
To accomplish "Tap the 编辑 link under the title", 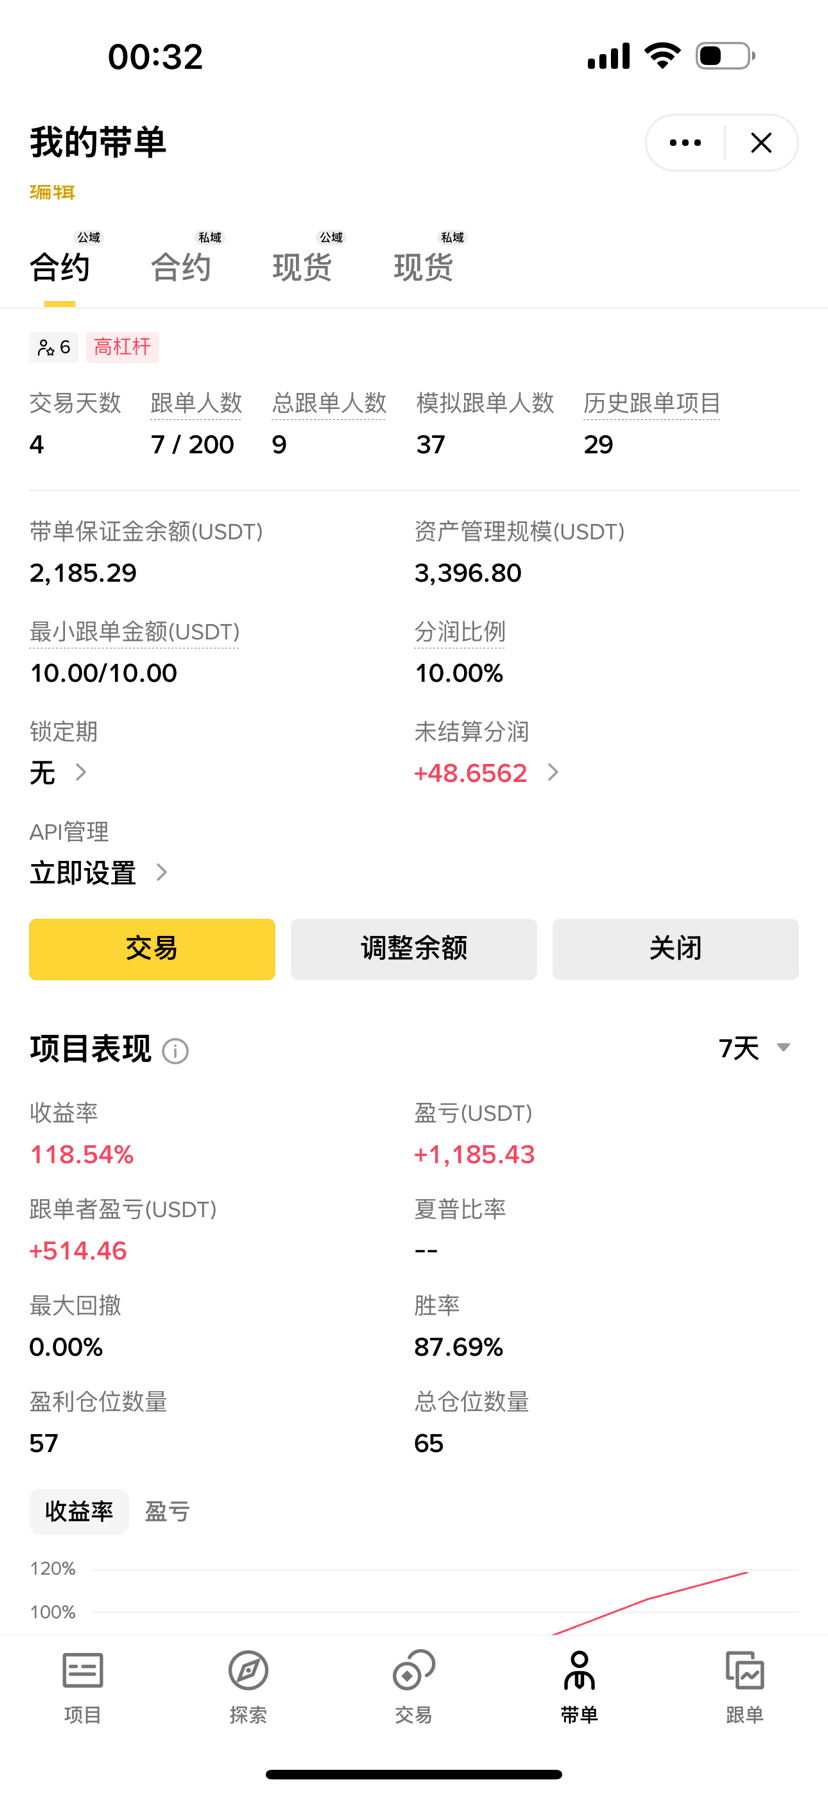I will pos(52,192).
